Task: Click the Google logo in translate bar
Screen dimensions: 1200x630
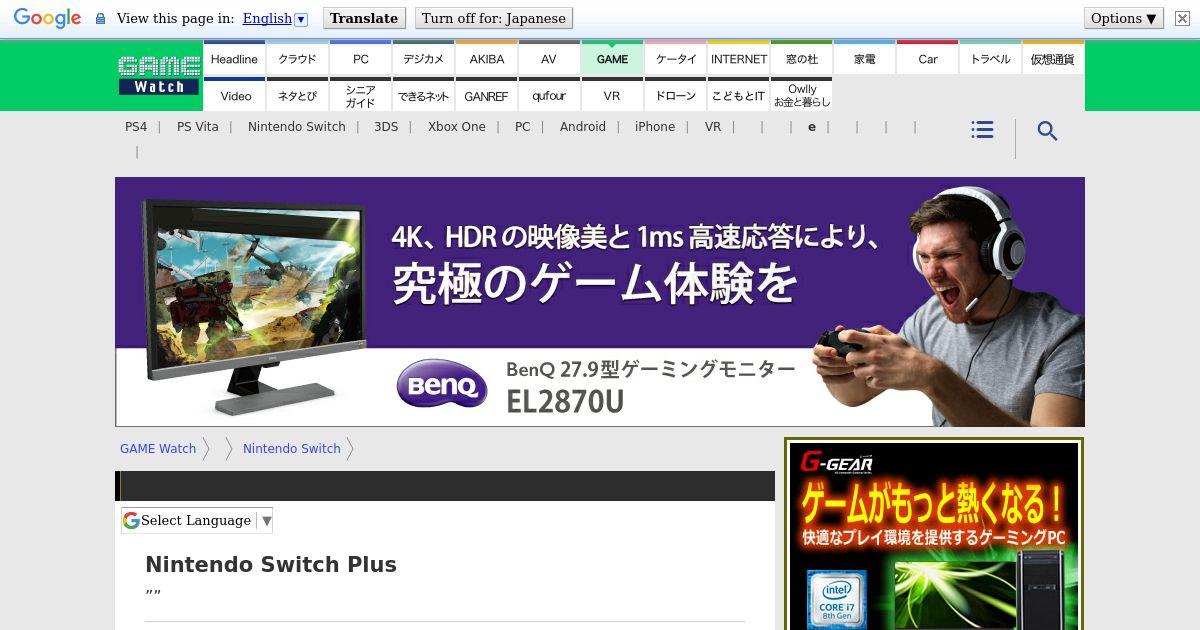Action: tap(47, 18)
